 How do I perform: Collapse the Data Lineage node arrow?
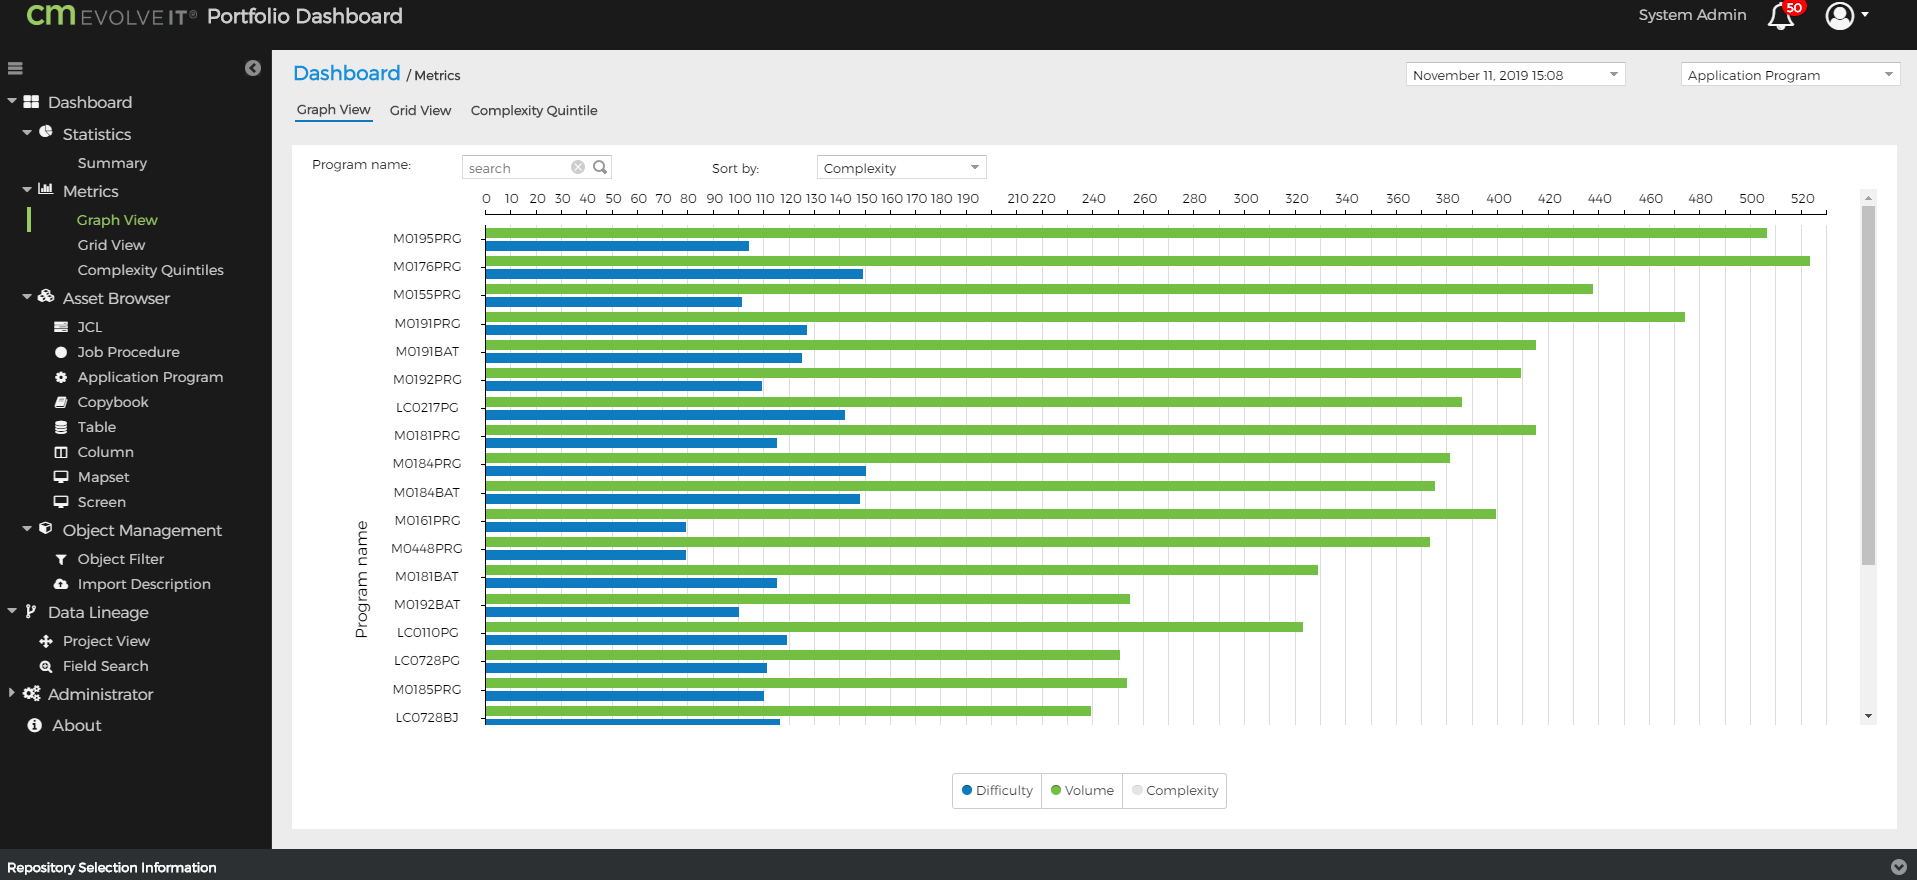(x=12, y=610)
